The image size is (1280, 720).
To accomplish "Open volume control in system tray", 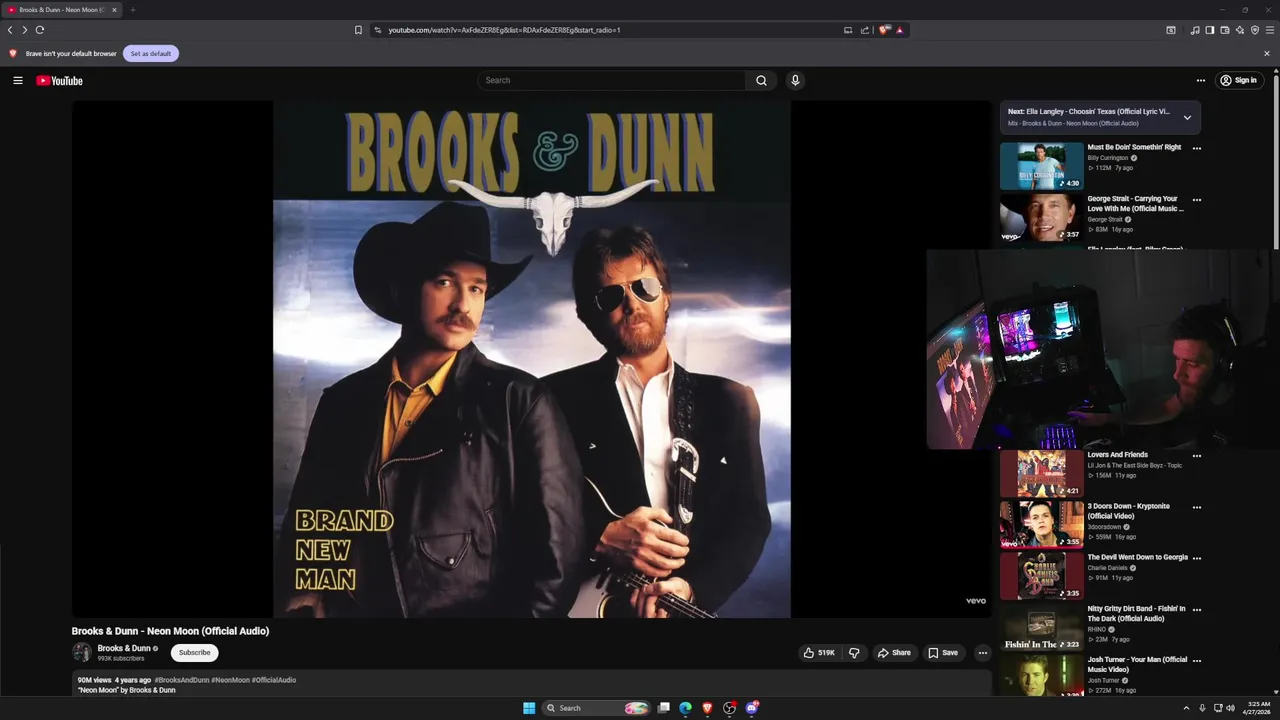I will (1230, 708).
